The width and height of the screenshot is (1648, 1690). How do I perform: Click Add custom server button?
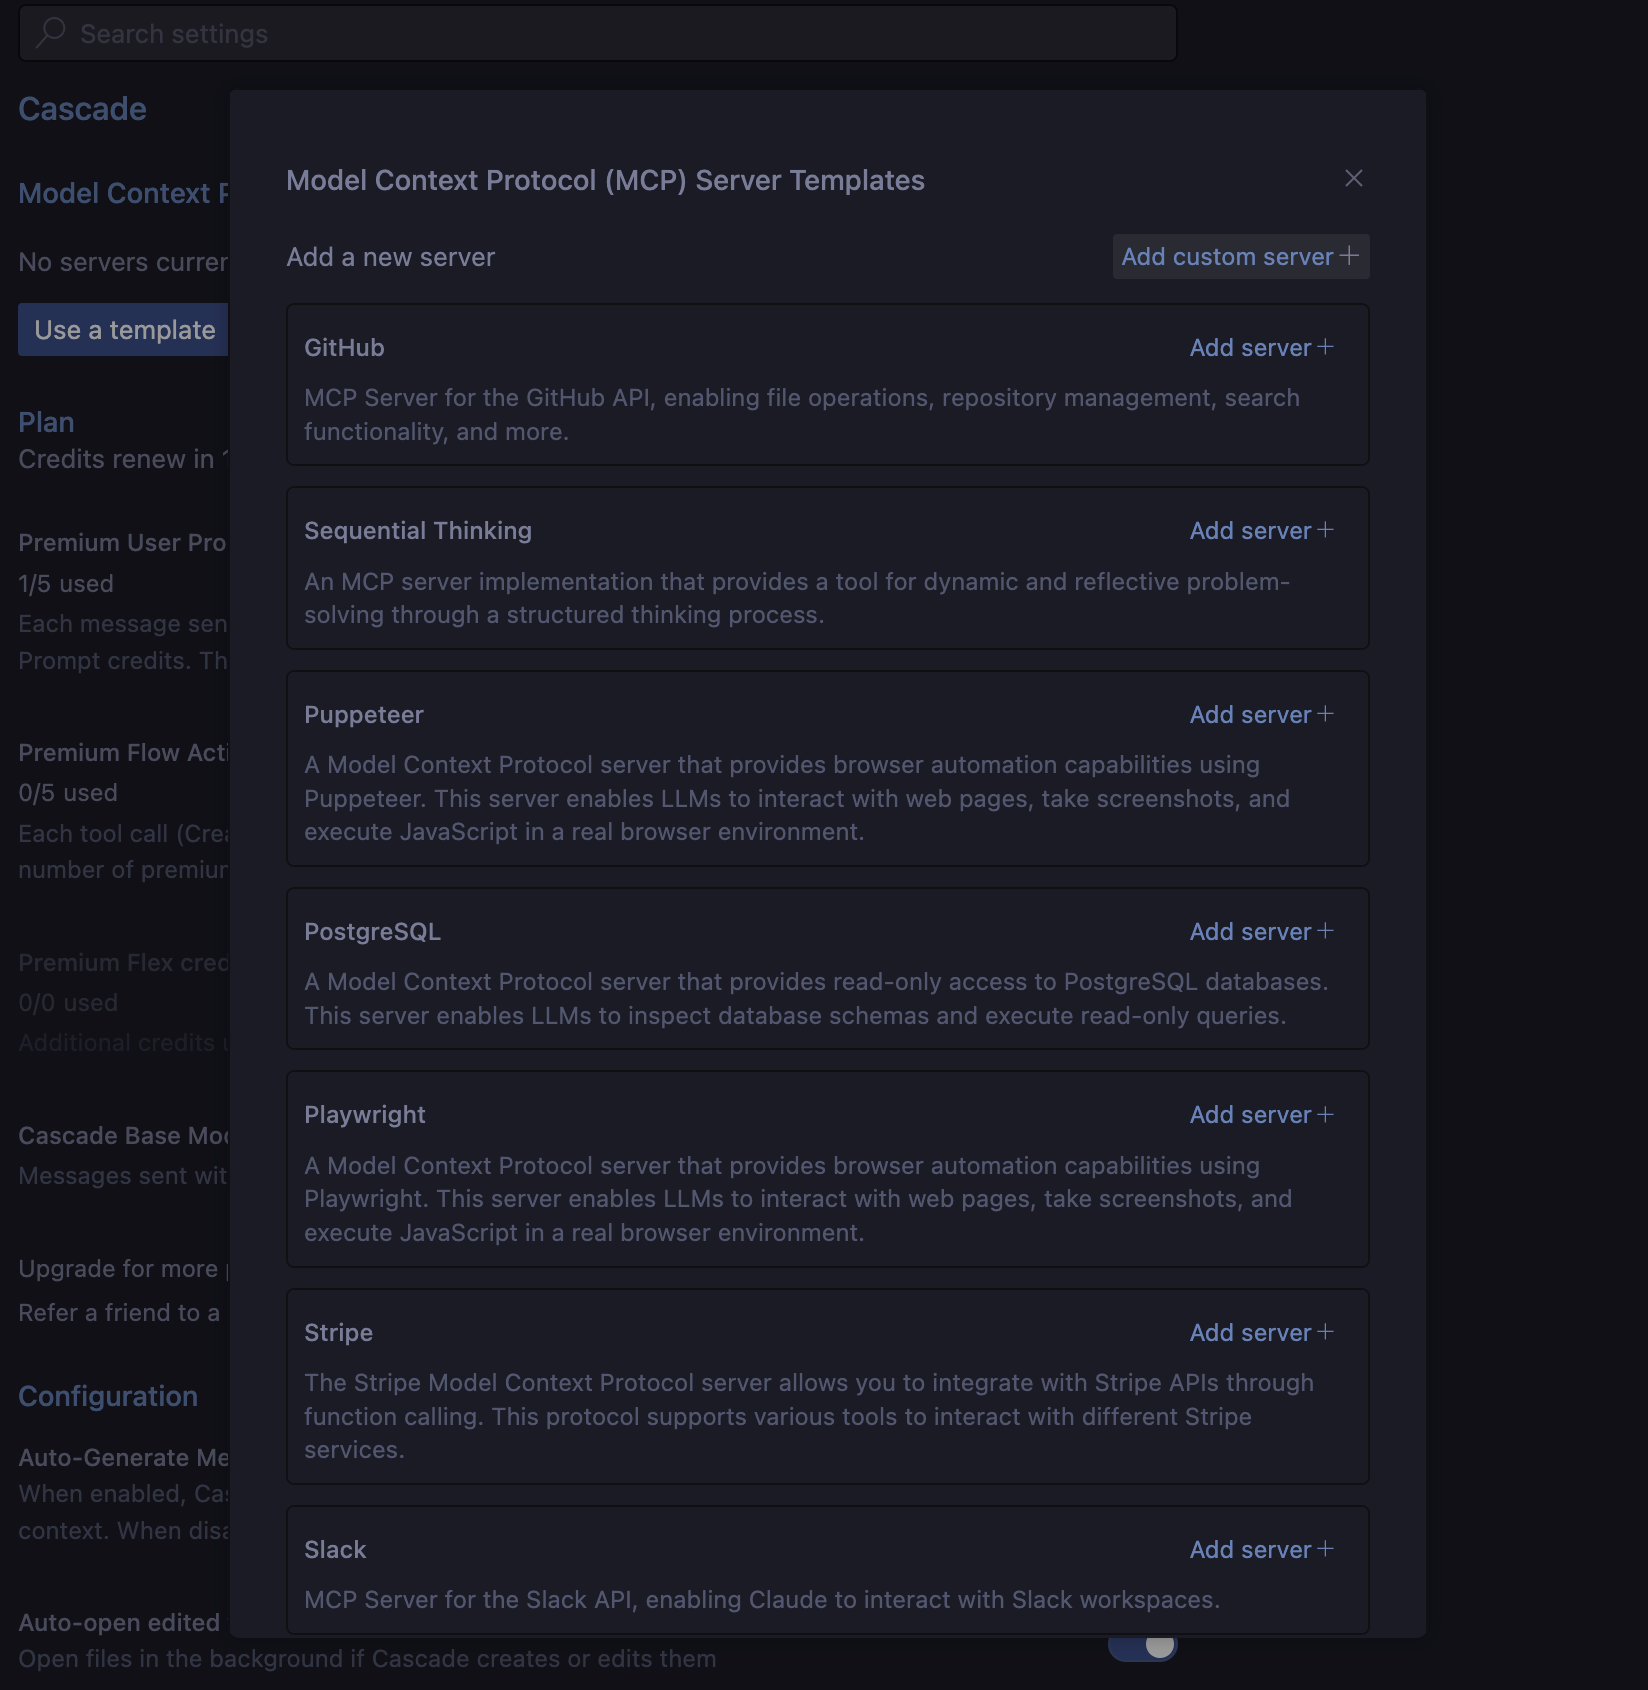click(x=1240, y=257)
